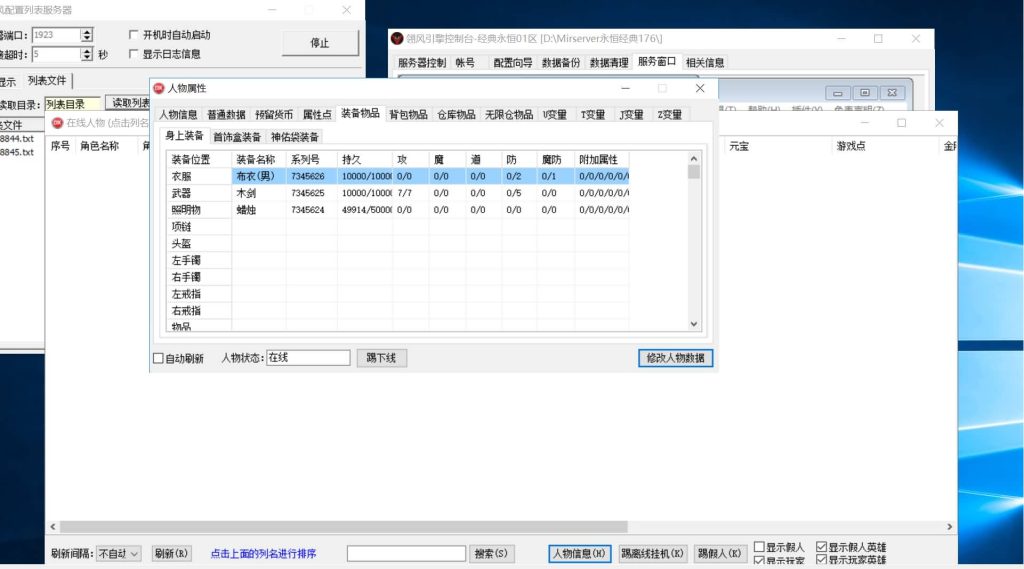Select 服务窗口 tab in engine console
This screenshot has width=1024, height=569.
[657, 61]
